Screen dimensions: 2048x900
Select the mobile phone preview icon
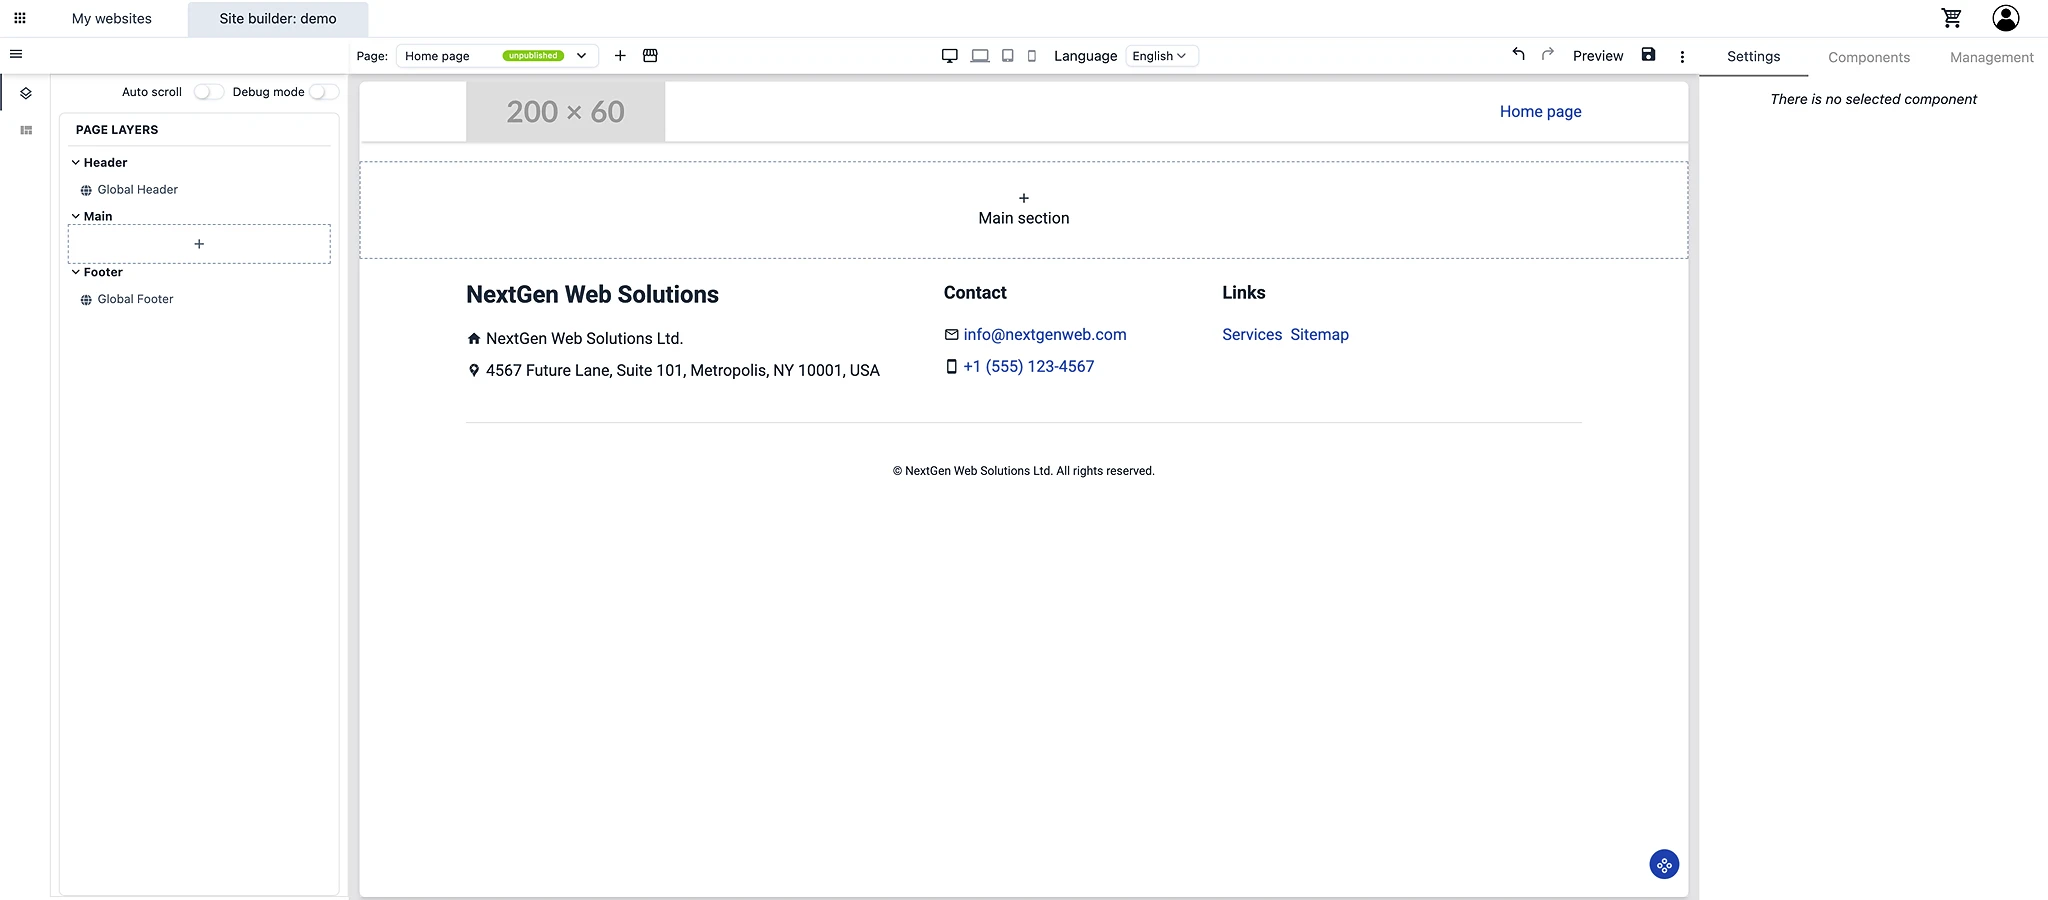click(x=1032, y=56)
